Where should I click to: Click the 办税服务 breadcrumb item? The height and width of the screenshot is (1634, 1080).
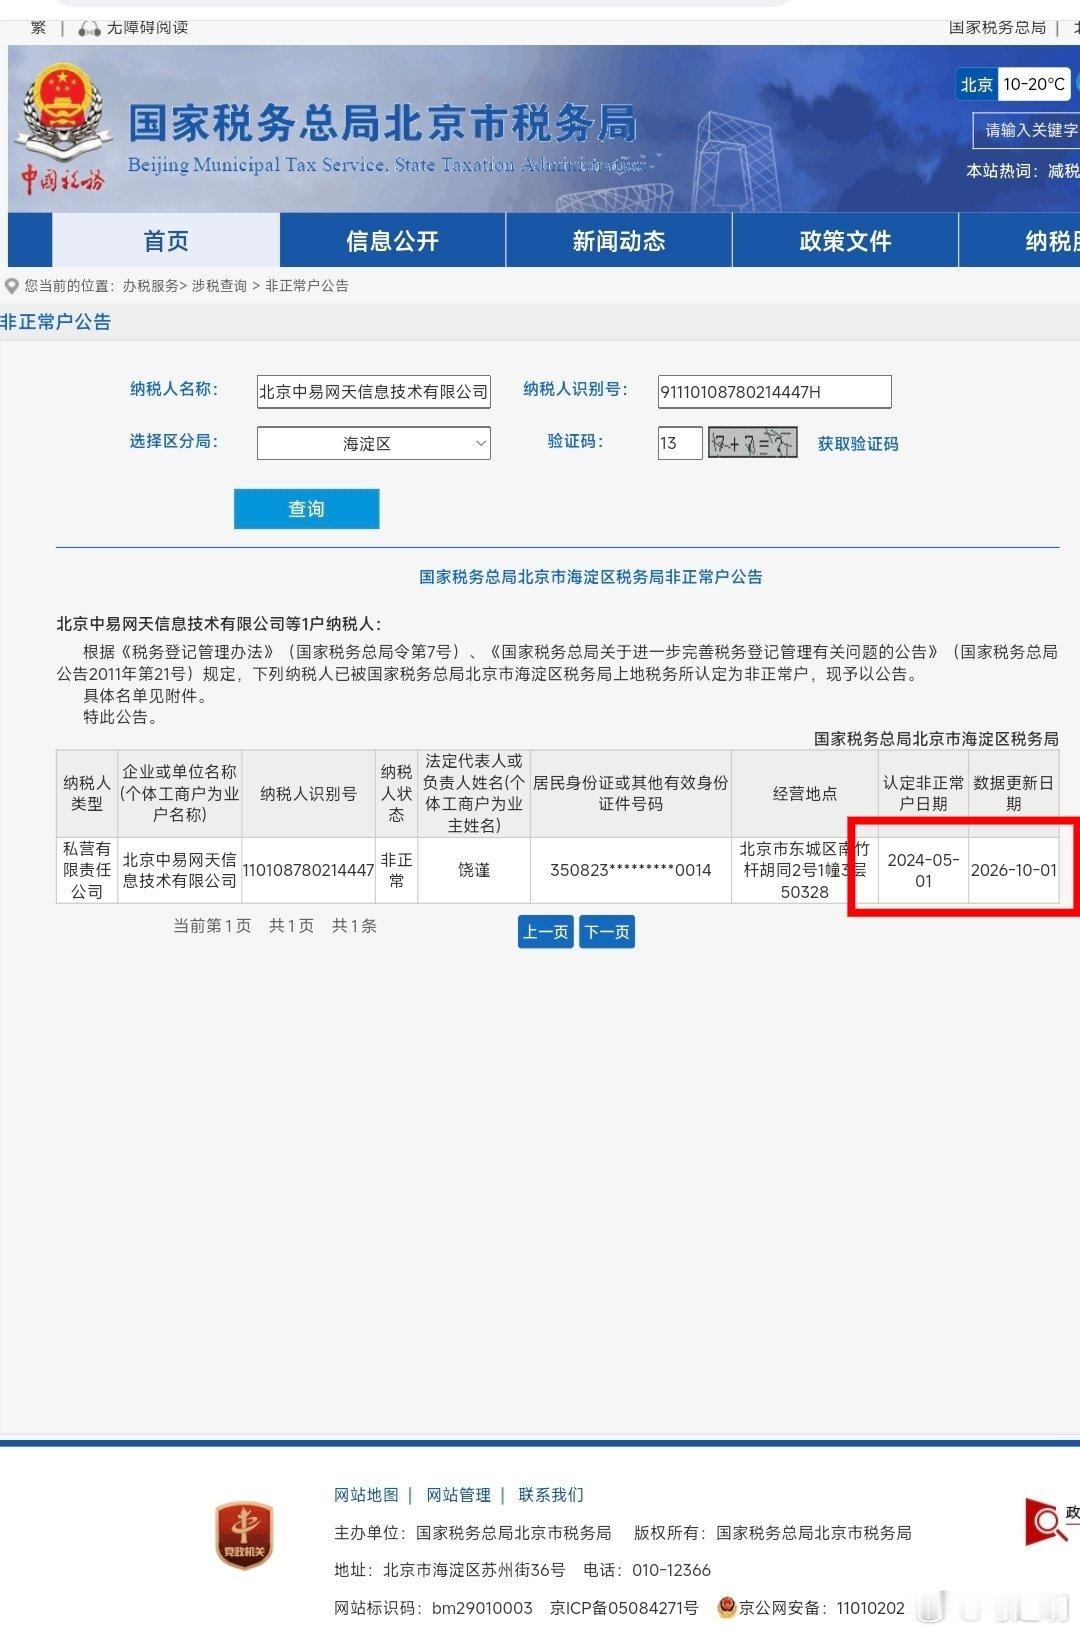pos(151,286)
